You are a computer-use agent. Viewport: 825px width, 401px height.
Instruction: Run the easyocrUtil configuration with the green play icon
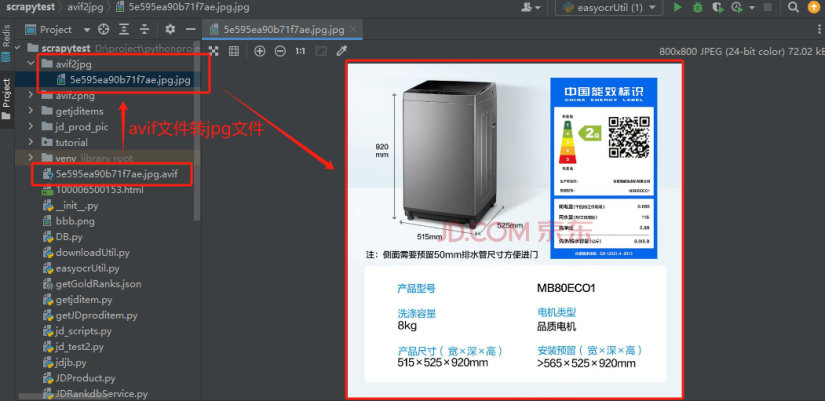pyautogui.click(x=678, y=7)
